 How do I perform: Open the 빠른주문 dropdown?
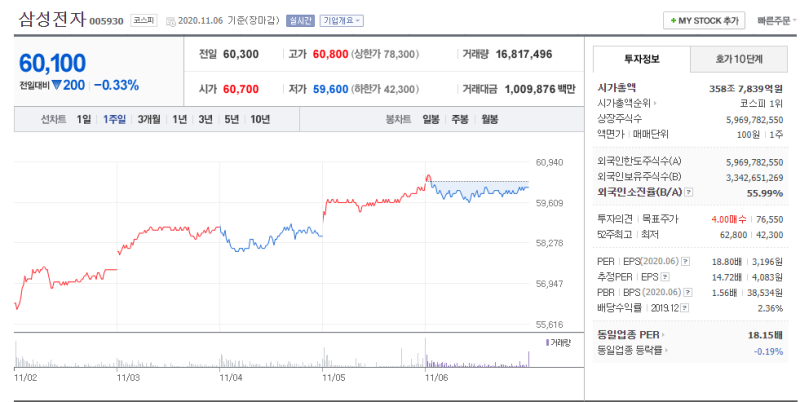777,21
